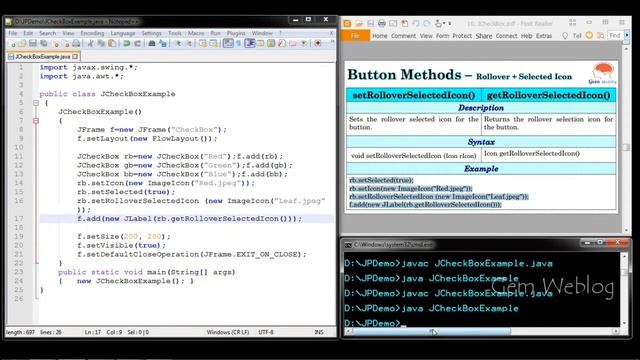Zoom in using Notepad++ toolbar icon
640x360 pixels.
pyautogui.click(x=178, y=43)
